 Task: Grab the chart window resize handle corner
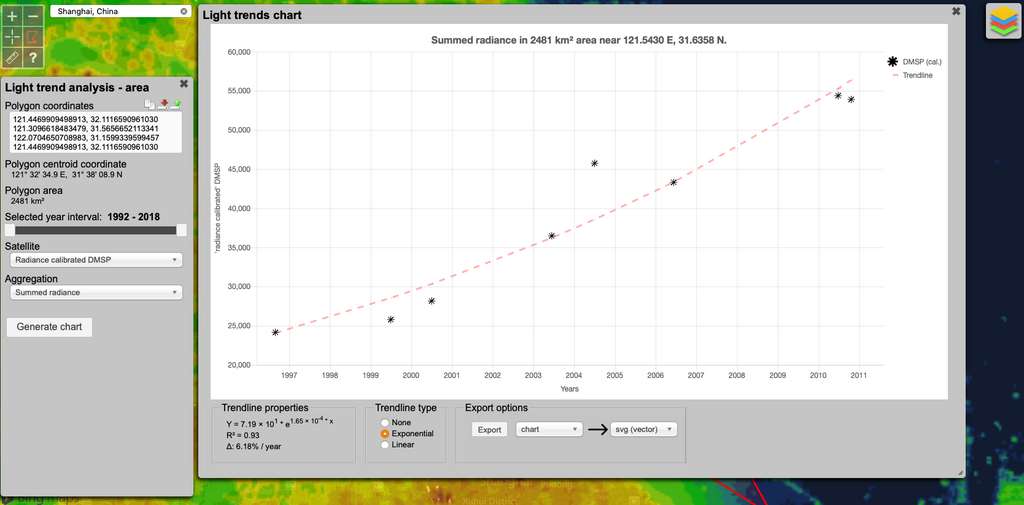pos(961,472)
